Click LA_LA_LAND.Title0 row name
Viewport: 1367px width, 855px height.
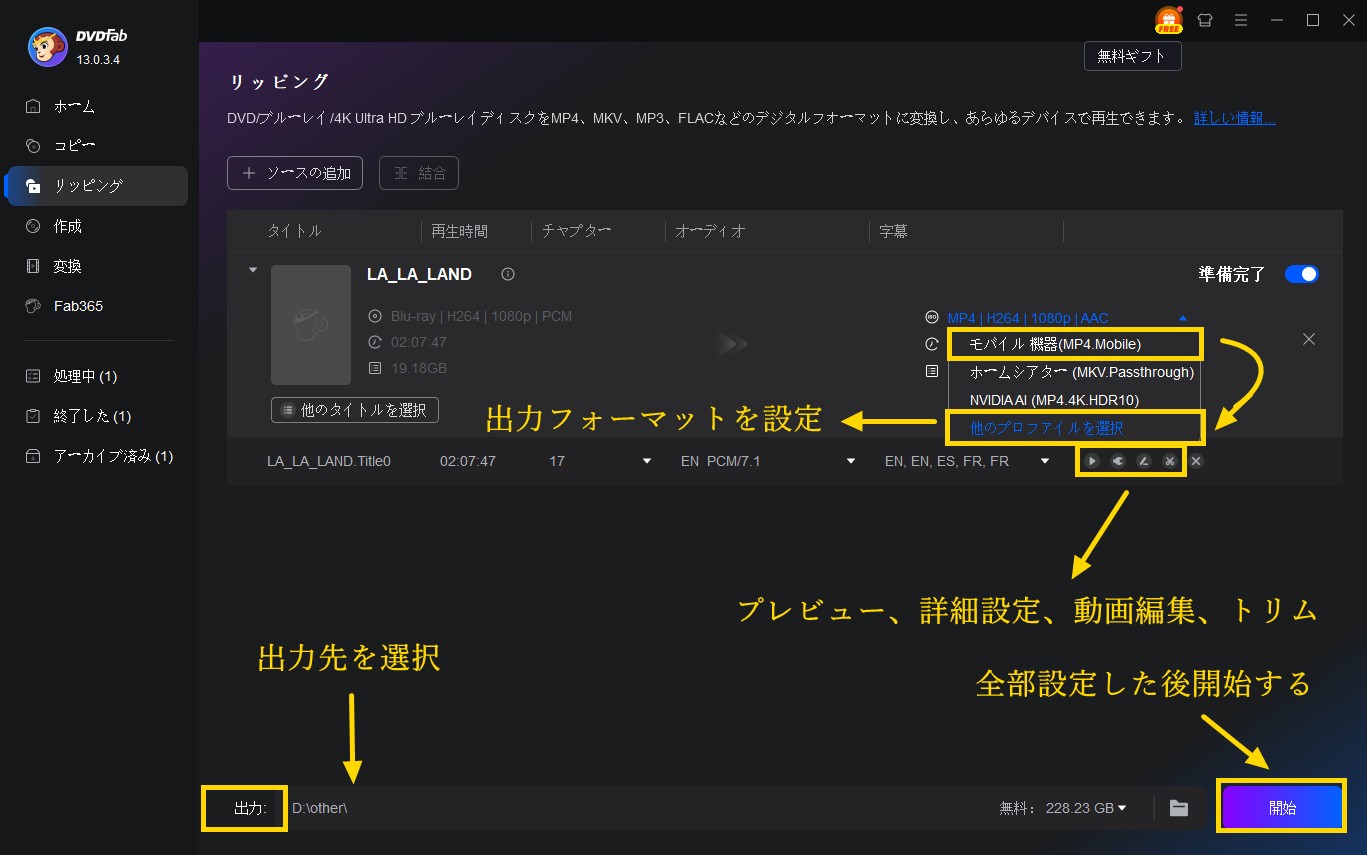click(329, 461)
